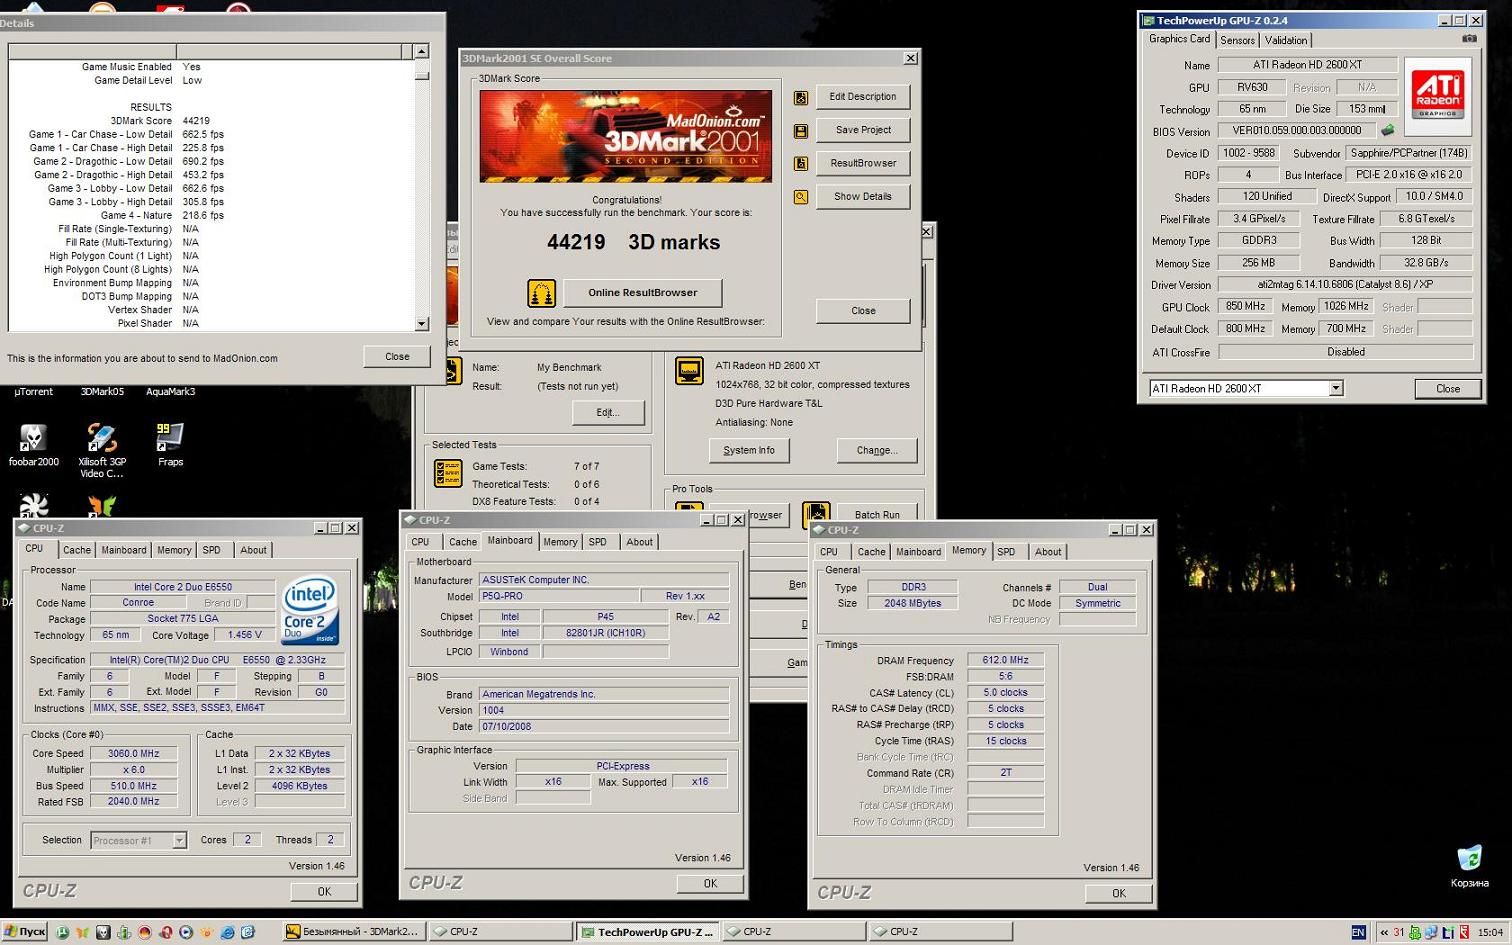The image size is (1512, 945).
Task: Click OK in the Memory CPU-Z window
Action: (1118, 893)
